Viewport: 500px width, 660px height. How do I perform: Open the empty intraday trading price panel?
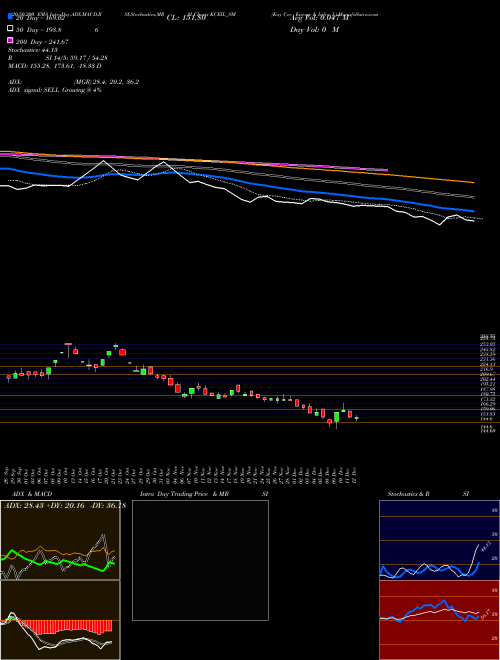pos(200,560)
